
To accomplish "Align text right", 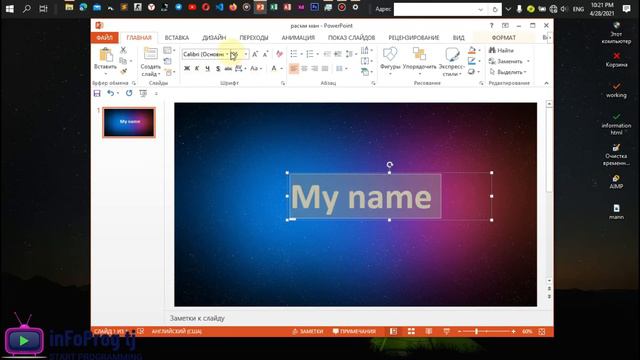I will tap(314, 69).
